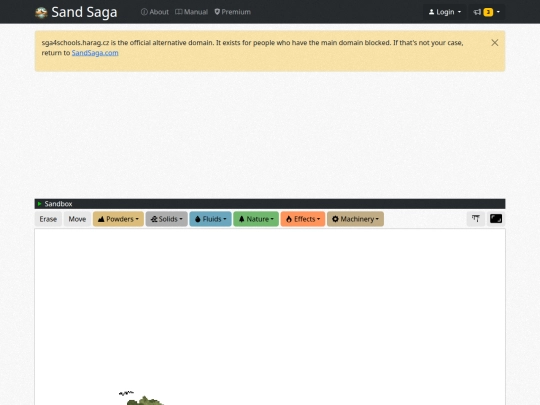
Task: Expand the Solids category menu
Action: pyautogui.click(x=167, y=219)
